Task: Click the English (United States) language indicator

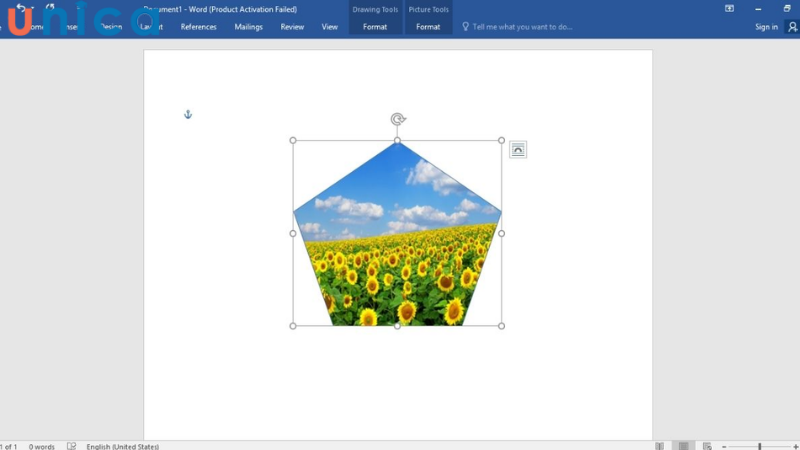Action: click(122, 446)
